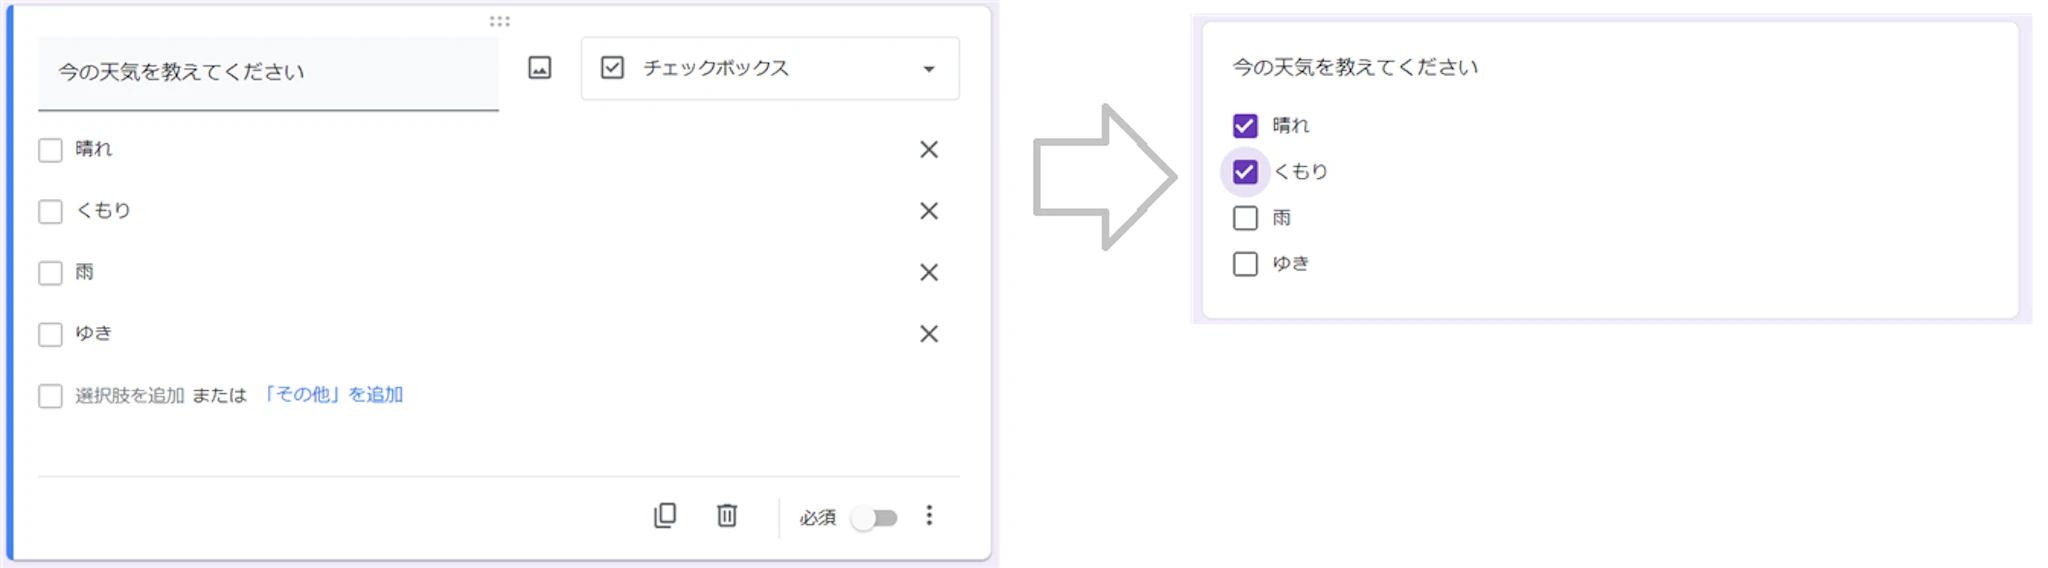Click the add image icon beside the question
The image size is (2048, 568).
point(539,68)
